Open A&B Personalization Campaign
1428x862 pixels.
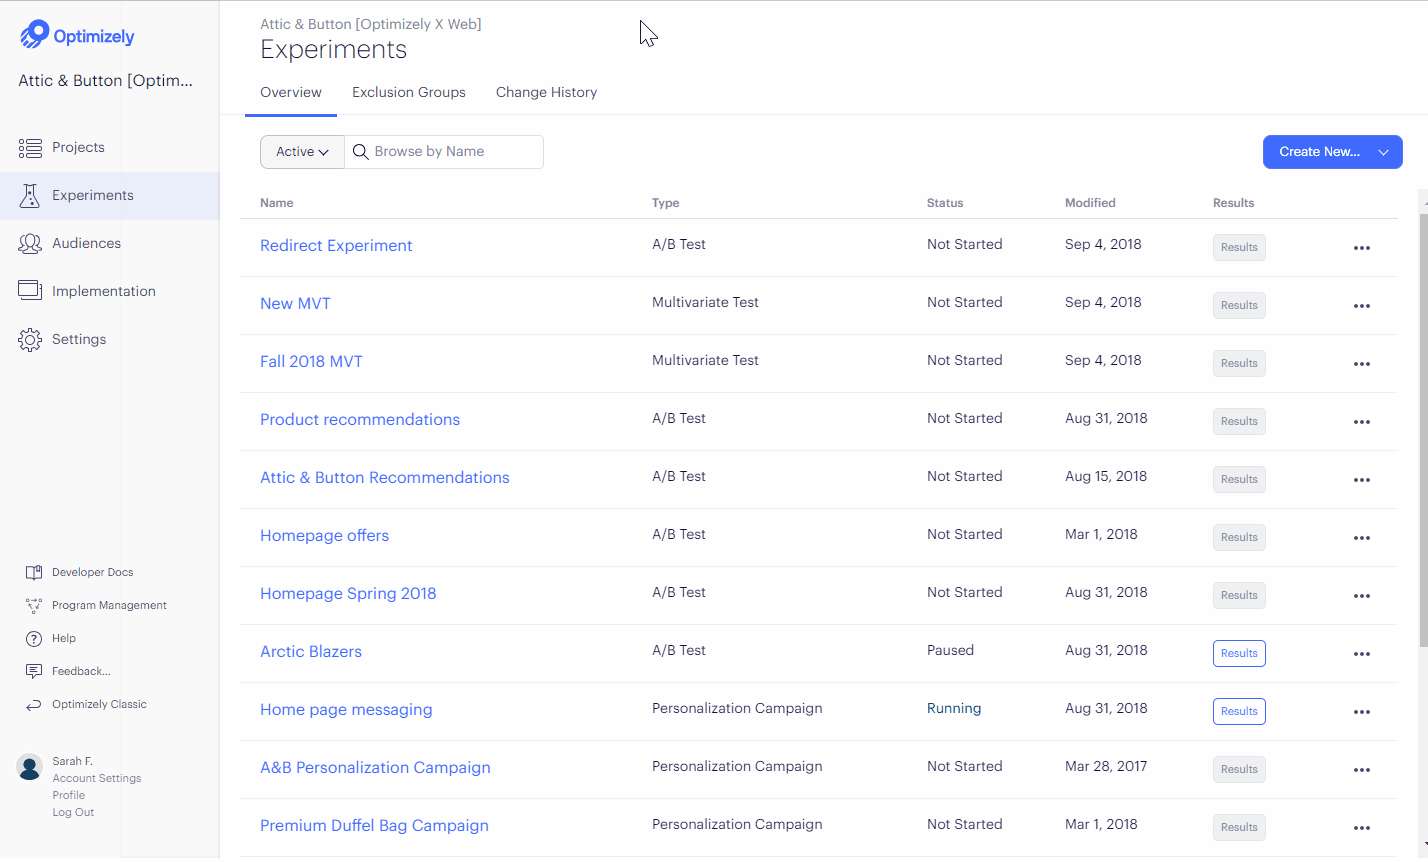(x=375, y=768)
